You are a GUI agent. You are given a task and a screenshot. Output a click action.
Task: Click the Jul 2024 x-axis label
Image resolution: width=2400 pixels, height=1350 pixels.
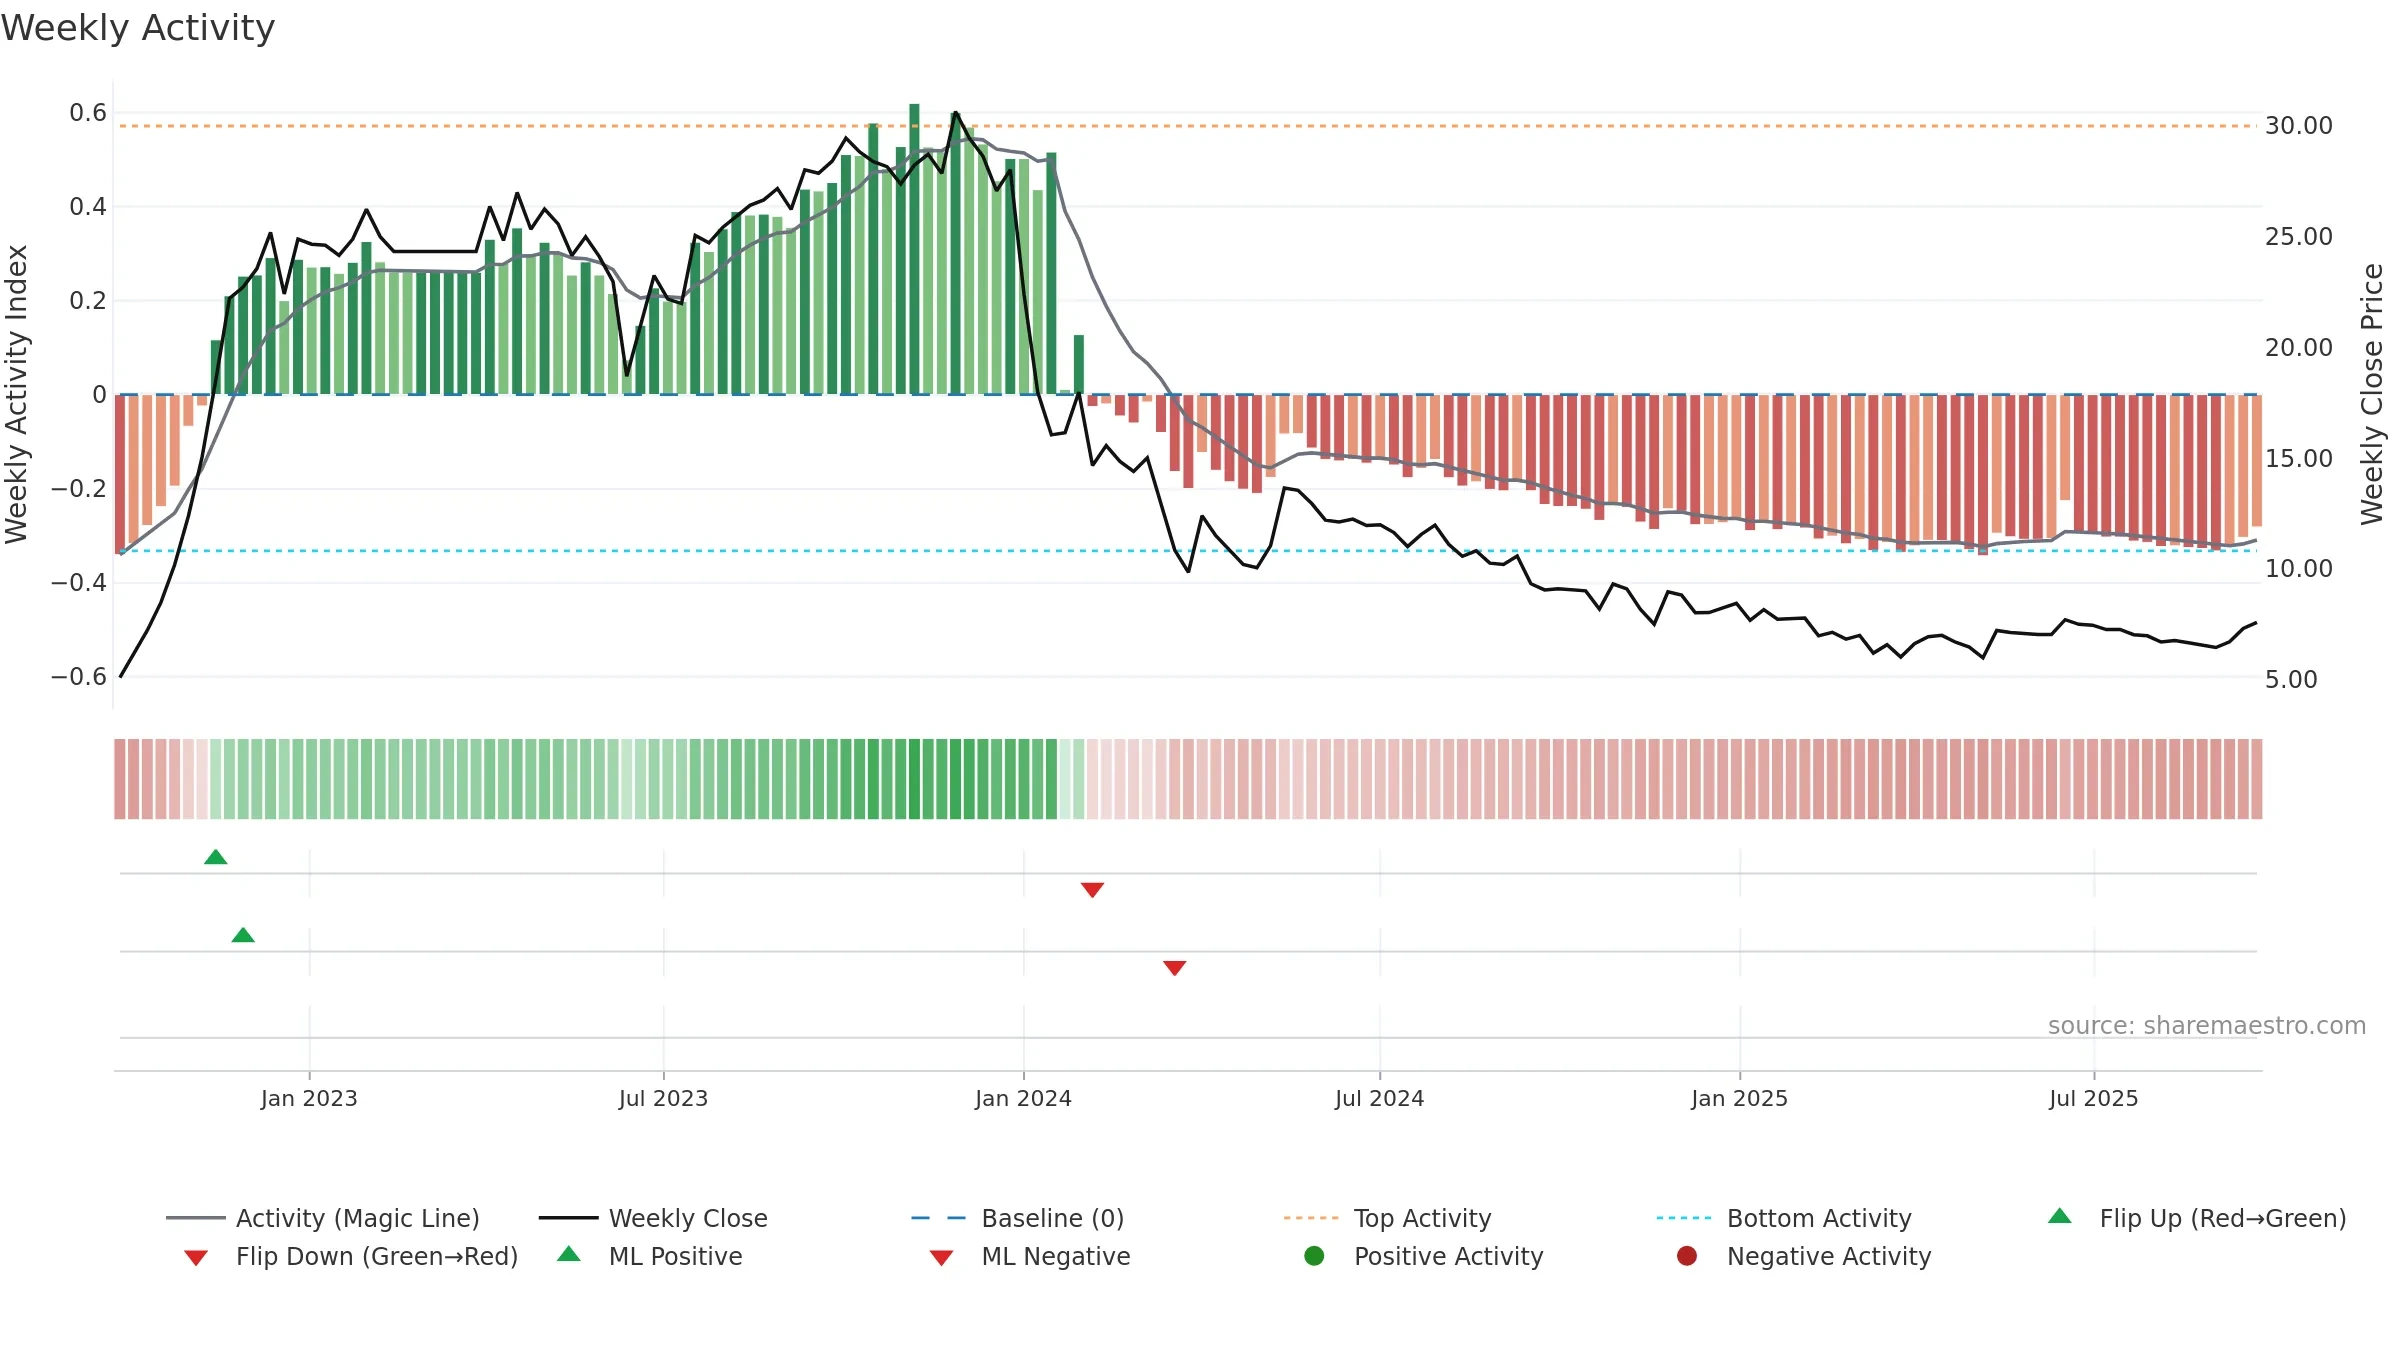pyautogui.click(x=1379, y=1098)
